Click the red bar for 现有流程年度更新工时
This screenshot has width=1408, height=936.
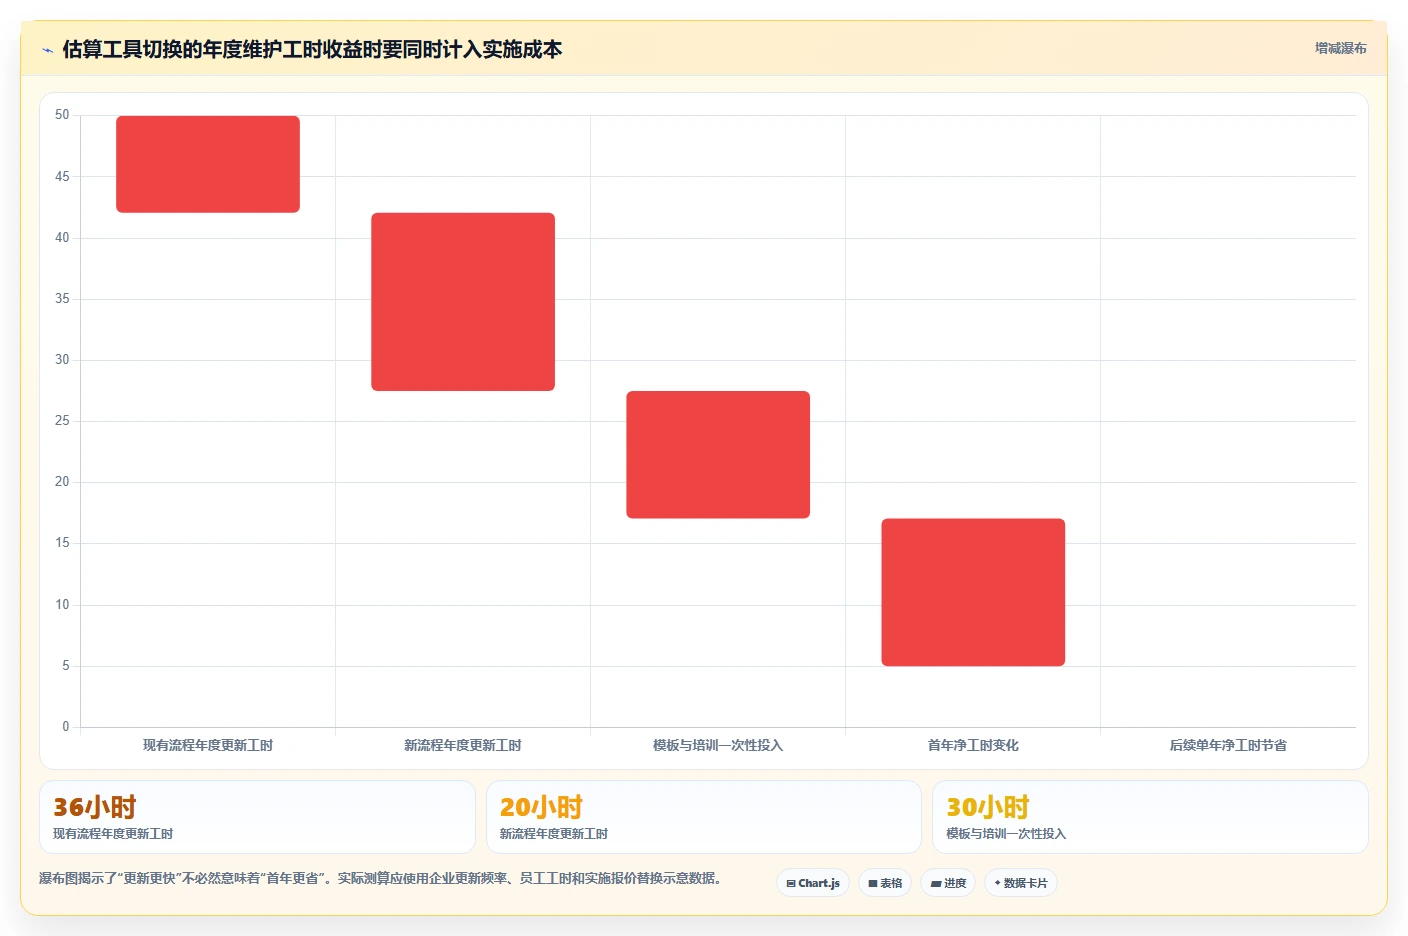208,164
